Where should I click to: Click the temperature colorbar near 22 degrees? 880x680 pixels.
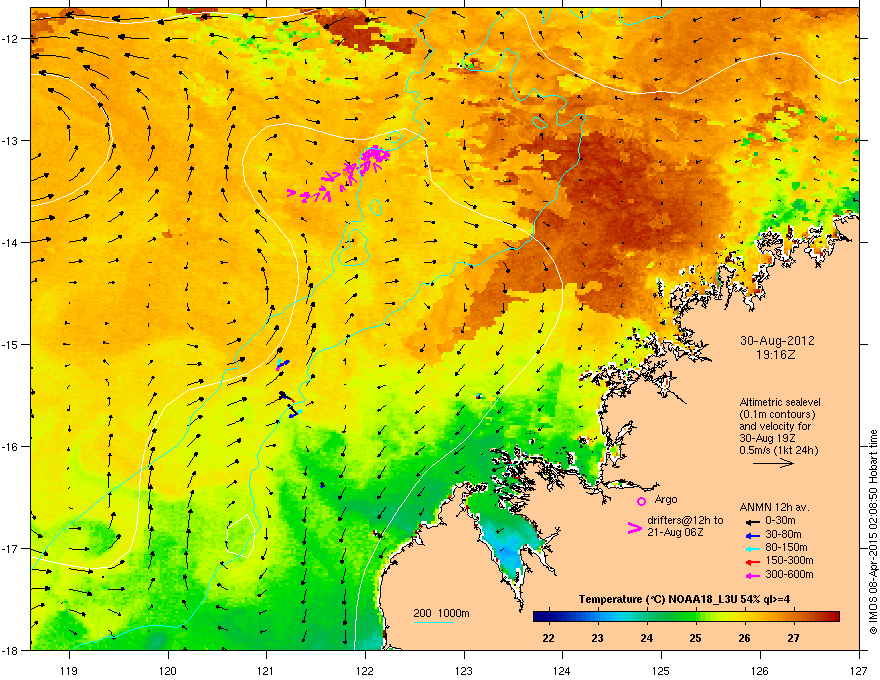coord(548,617)
